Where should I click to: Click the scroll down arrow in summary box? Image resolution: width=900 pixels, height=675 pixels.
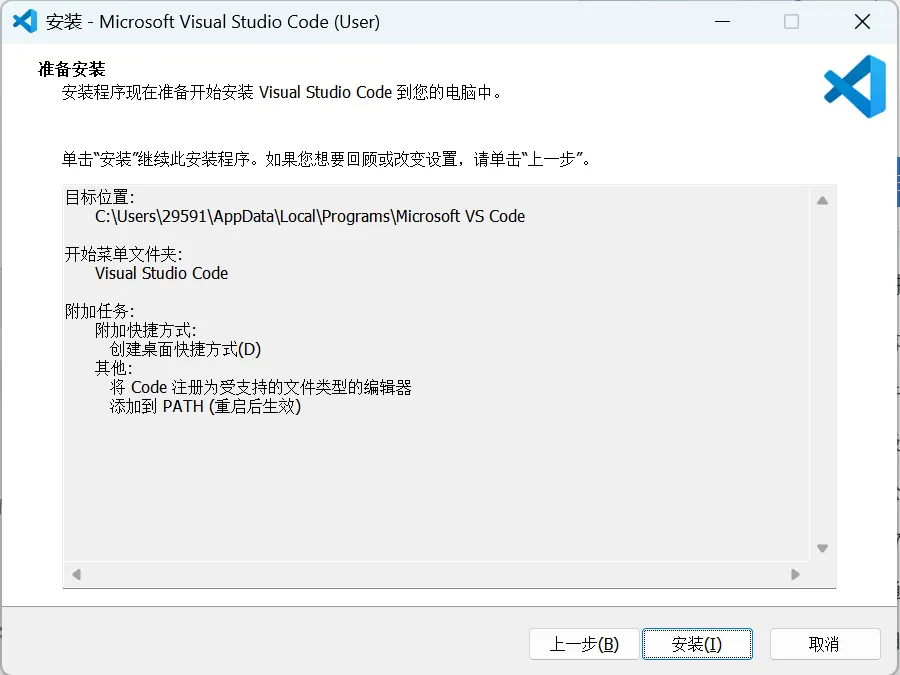(x=823, y=548)
